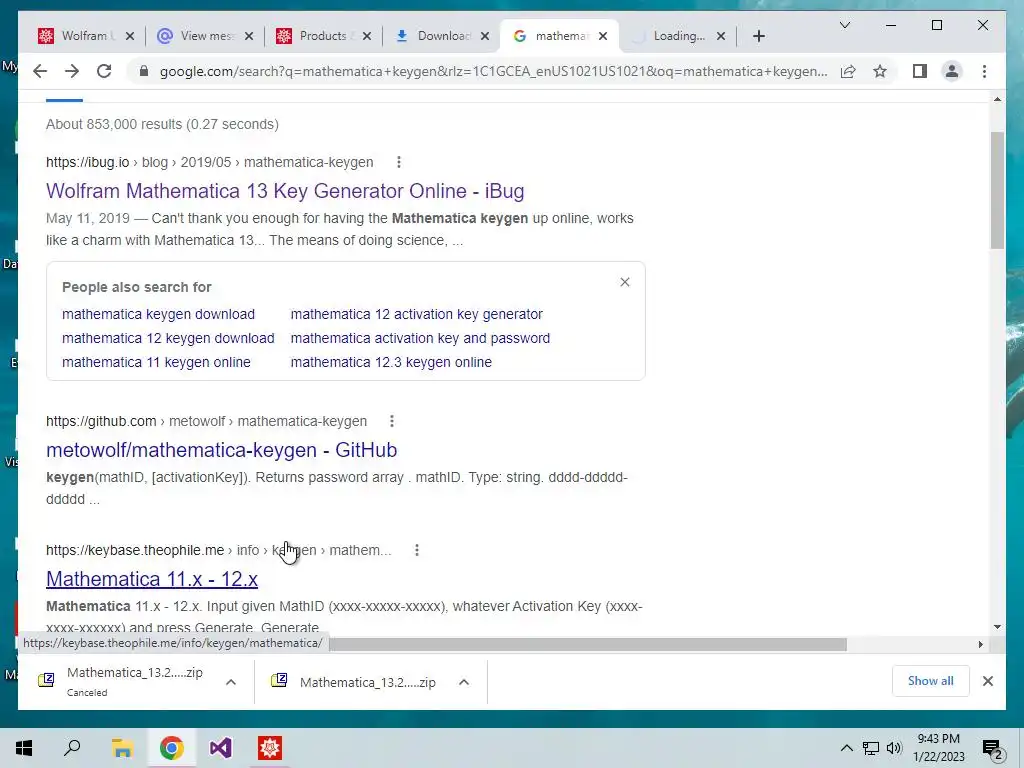
Task: Open Wolfram Mathematica 13 Key Generator result
Action: pos(285,191)
